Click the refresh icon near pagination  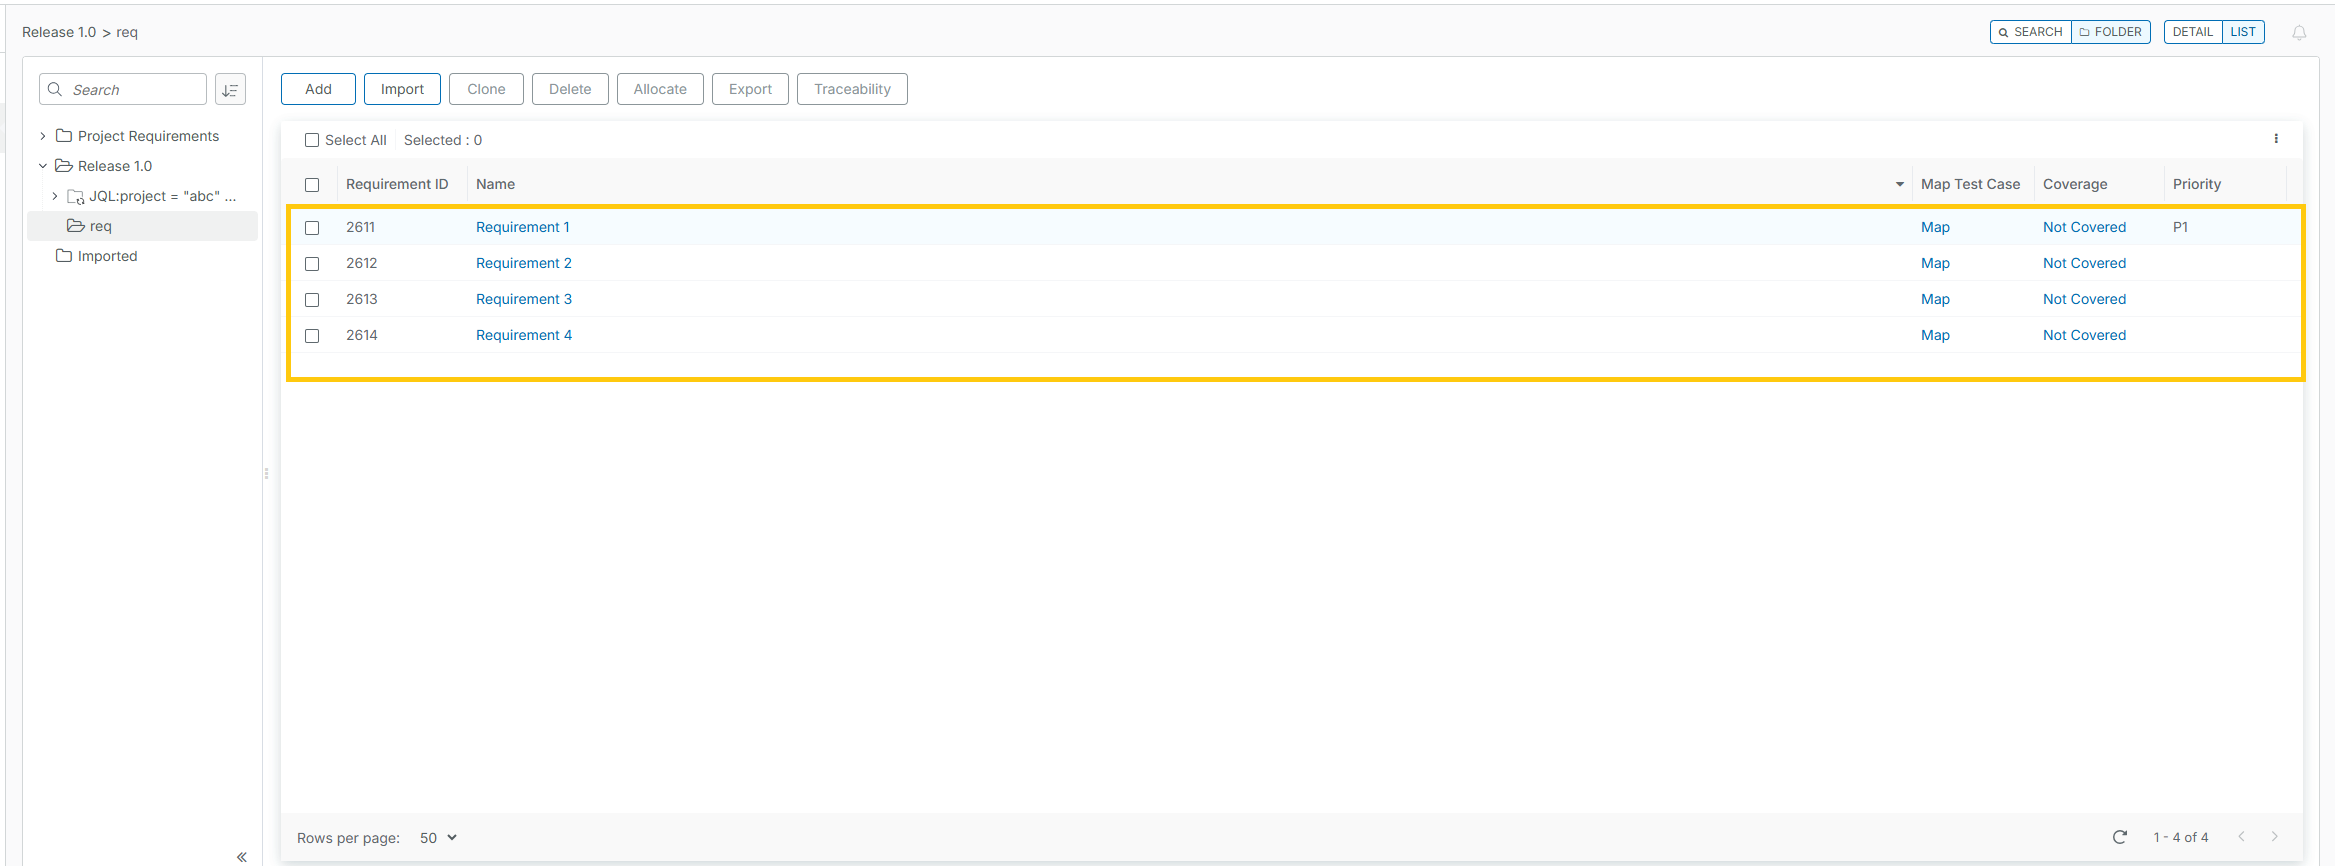[x=2119, y=837]
